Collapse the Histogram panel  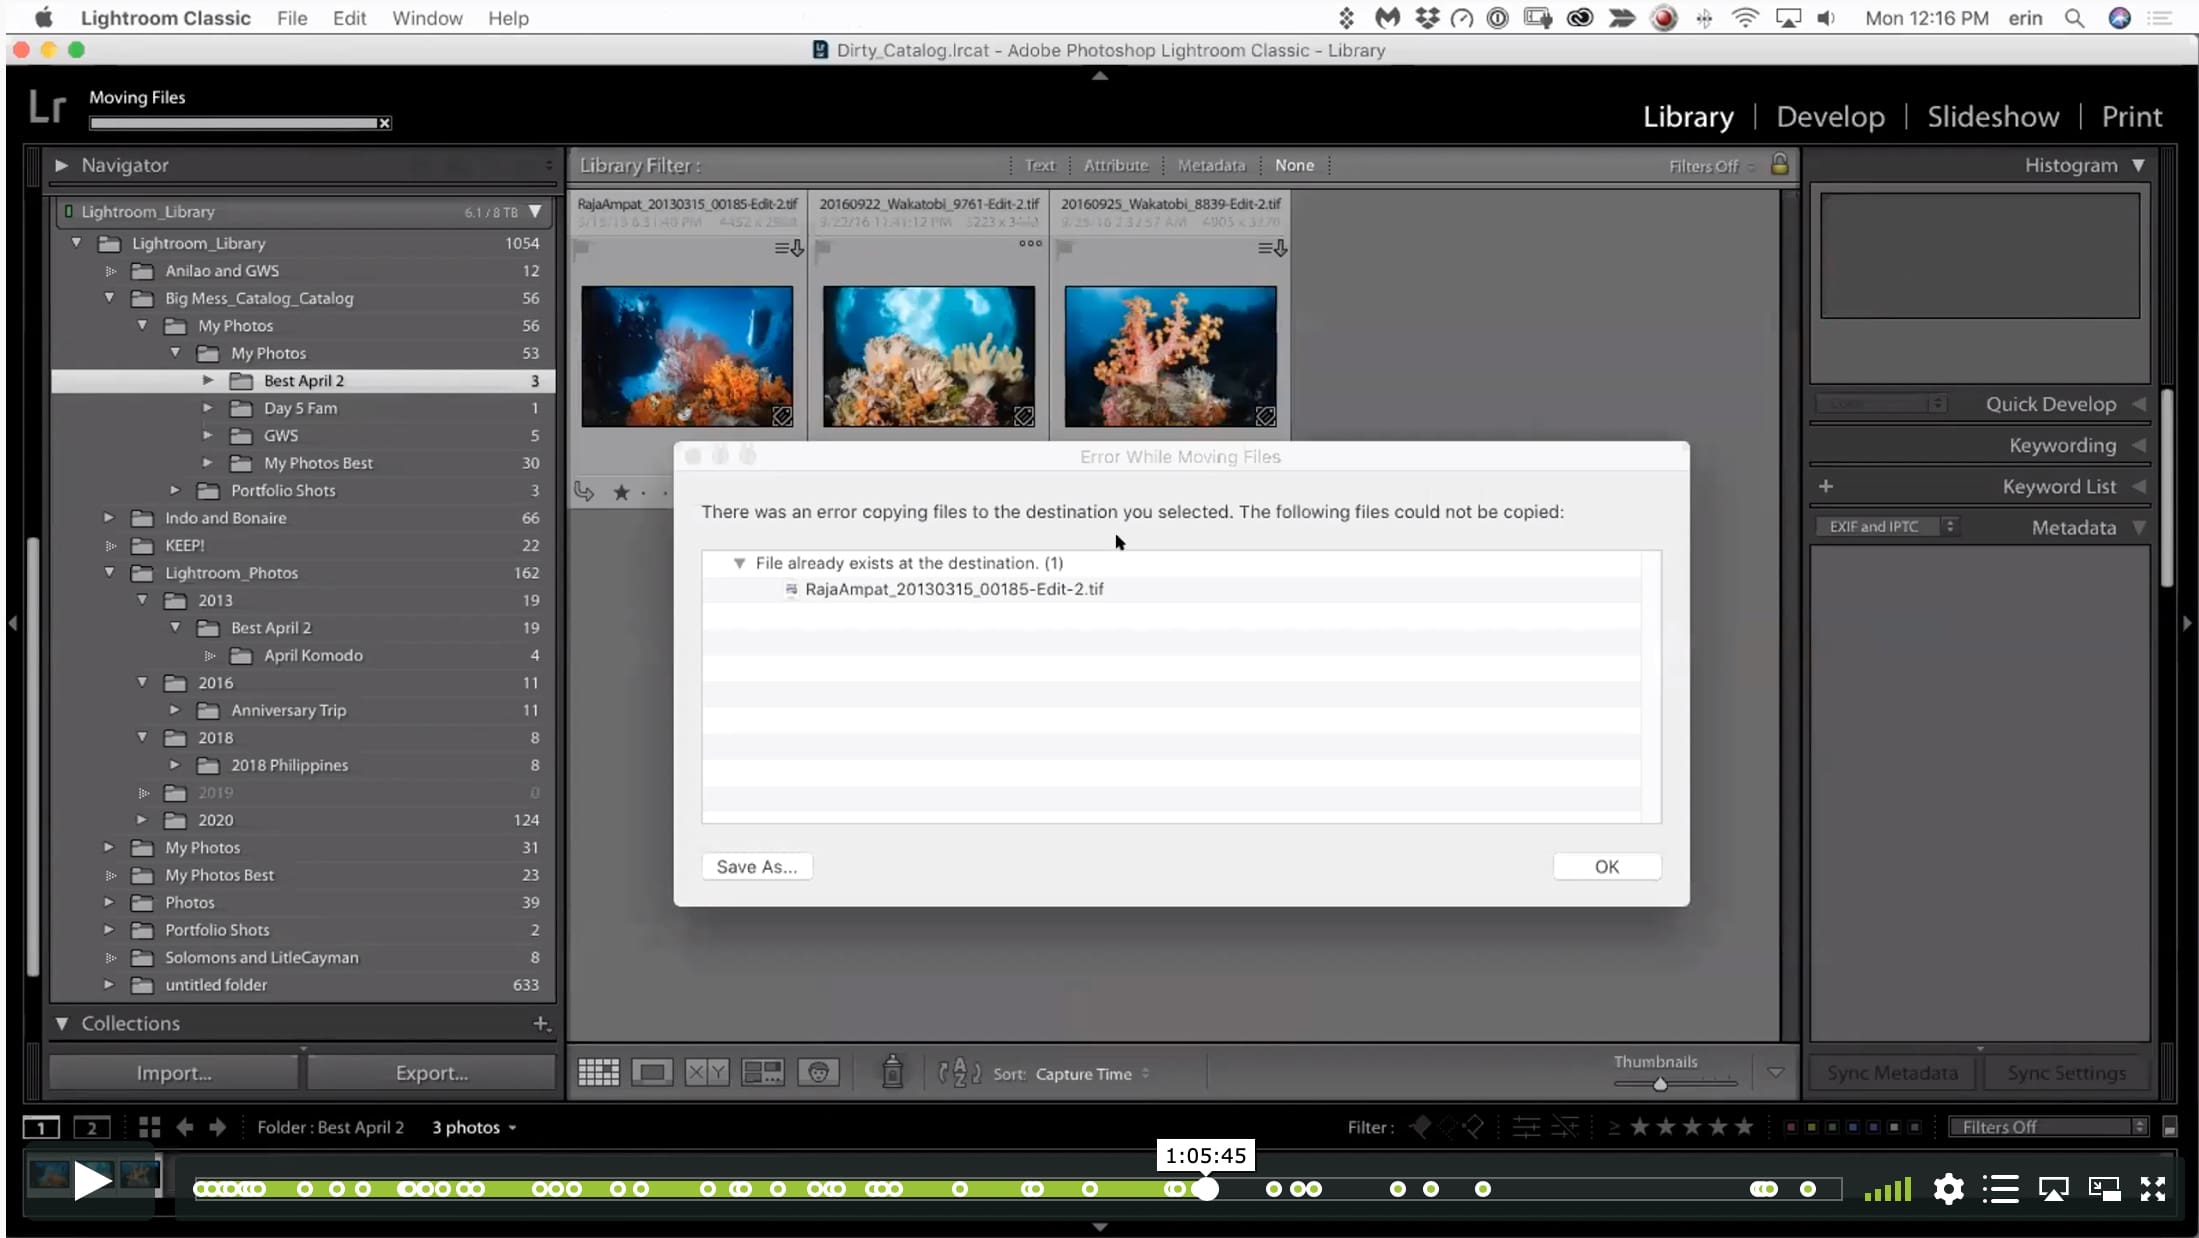(2138, 165)
